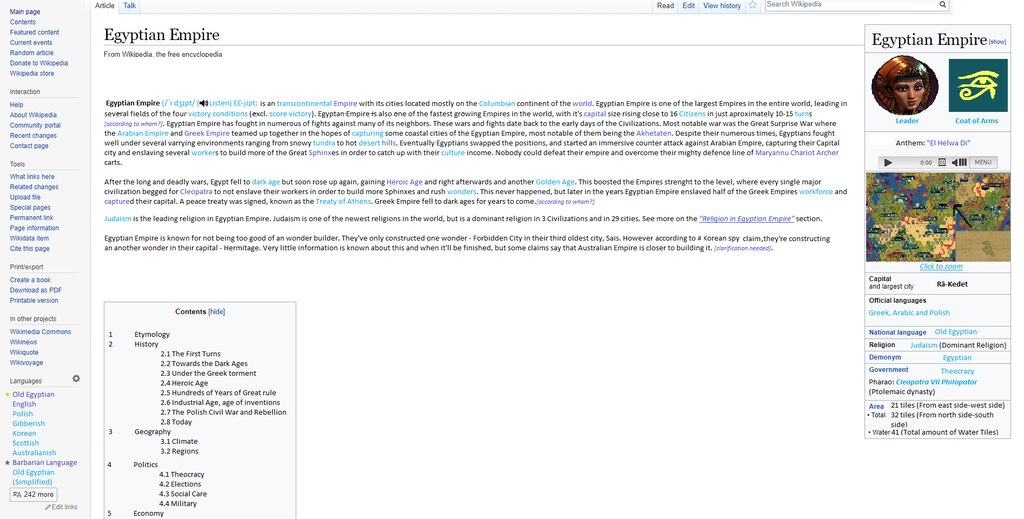Jump to Etymology in Contents
The height and width of the screenshot is (519, 1024).
(152, 335)
